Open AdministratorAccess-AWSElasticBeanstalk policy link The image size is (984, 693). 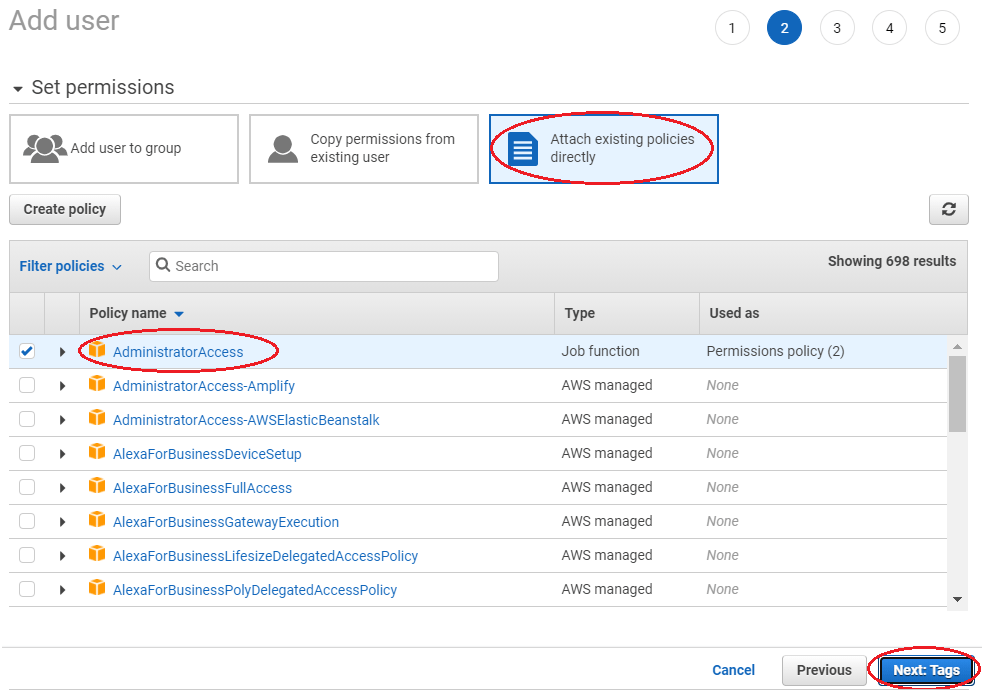246,420
